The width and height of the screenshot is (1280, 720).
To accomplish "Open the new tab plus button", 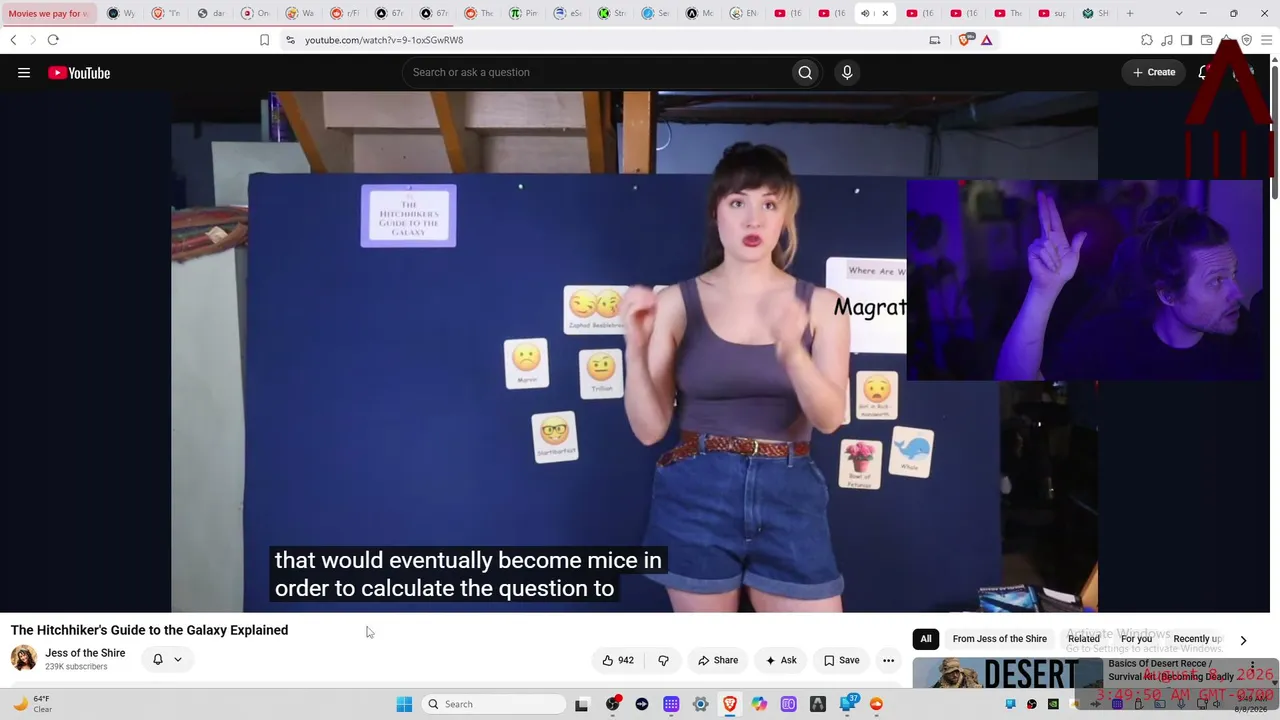I will pos(1130,13).
